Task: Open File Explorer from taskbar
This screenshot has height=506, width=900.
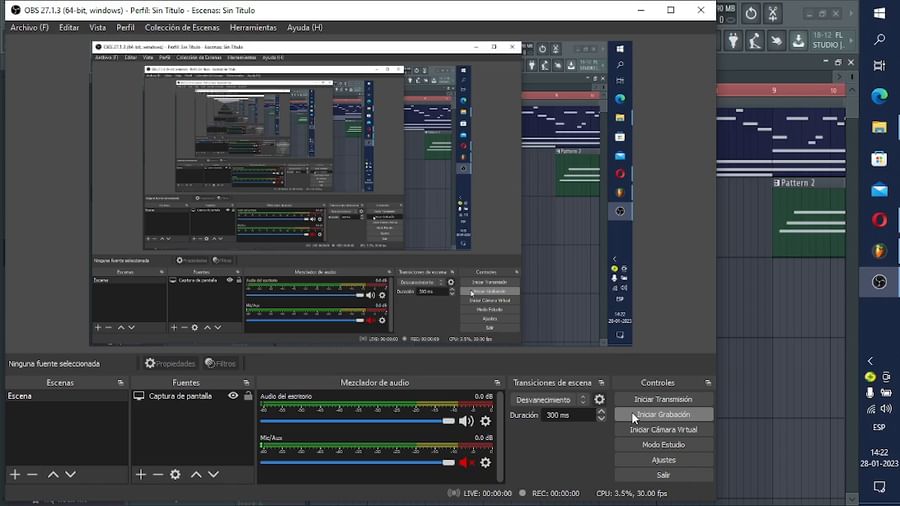Action: tap(879, 127)
